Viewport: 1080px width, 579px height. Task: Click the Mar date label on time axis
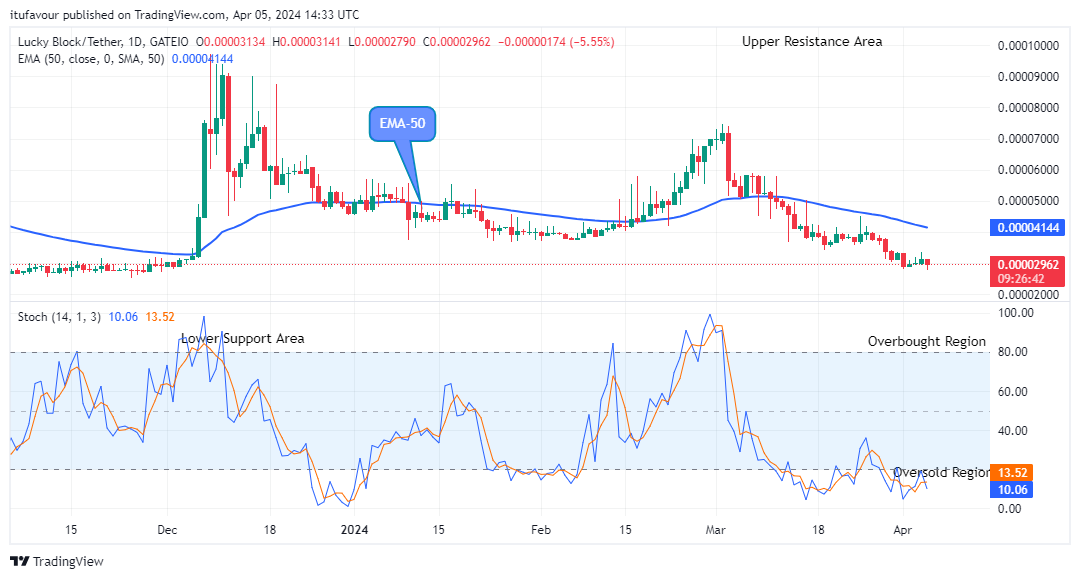click(716, 530)
